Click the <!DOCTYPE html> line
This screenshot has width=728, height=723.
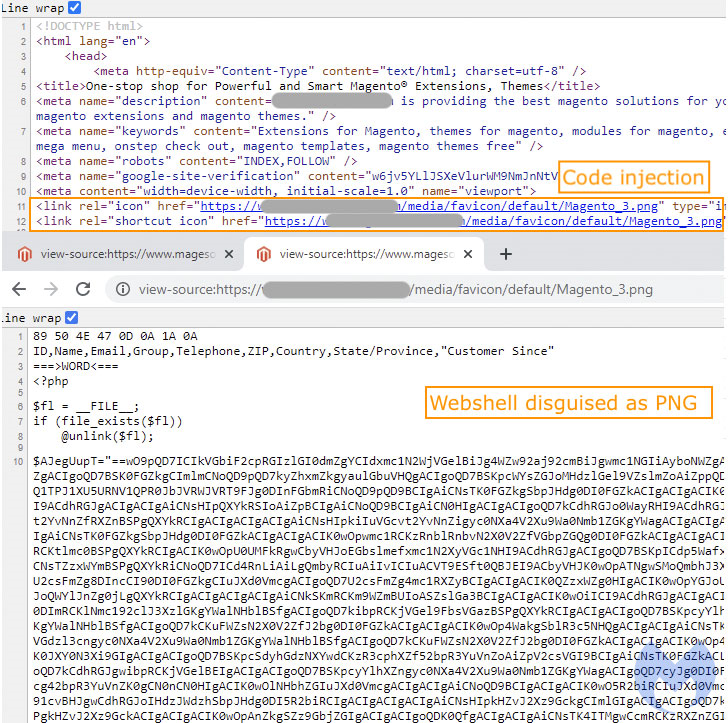[90, 26]
